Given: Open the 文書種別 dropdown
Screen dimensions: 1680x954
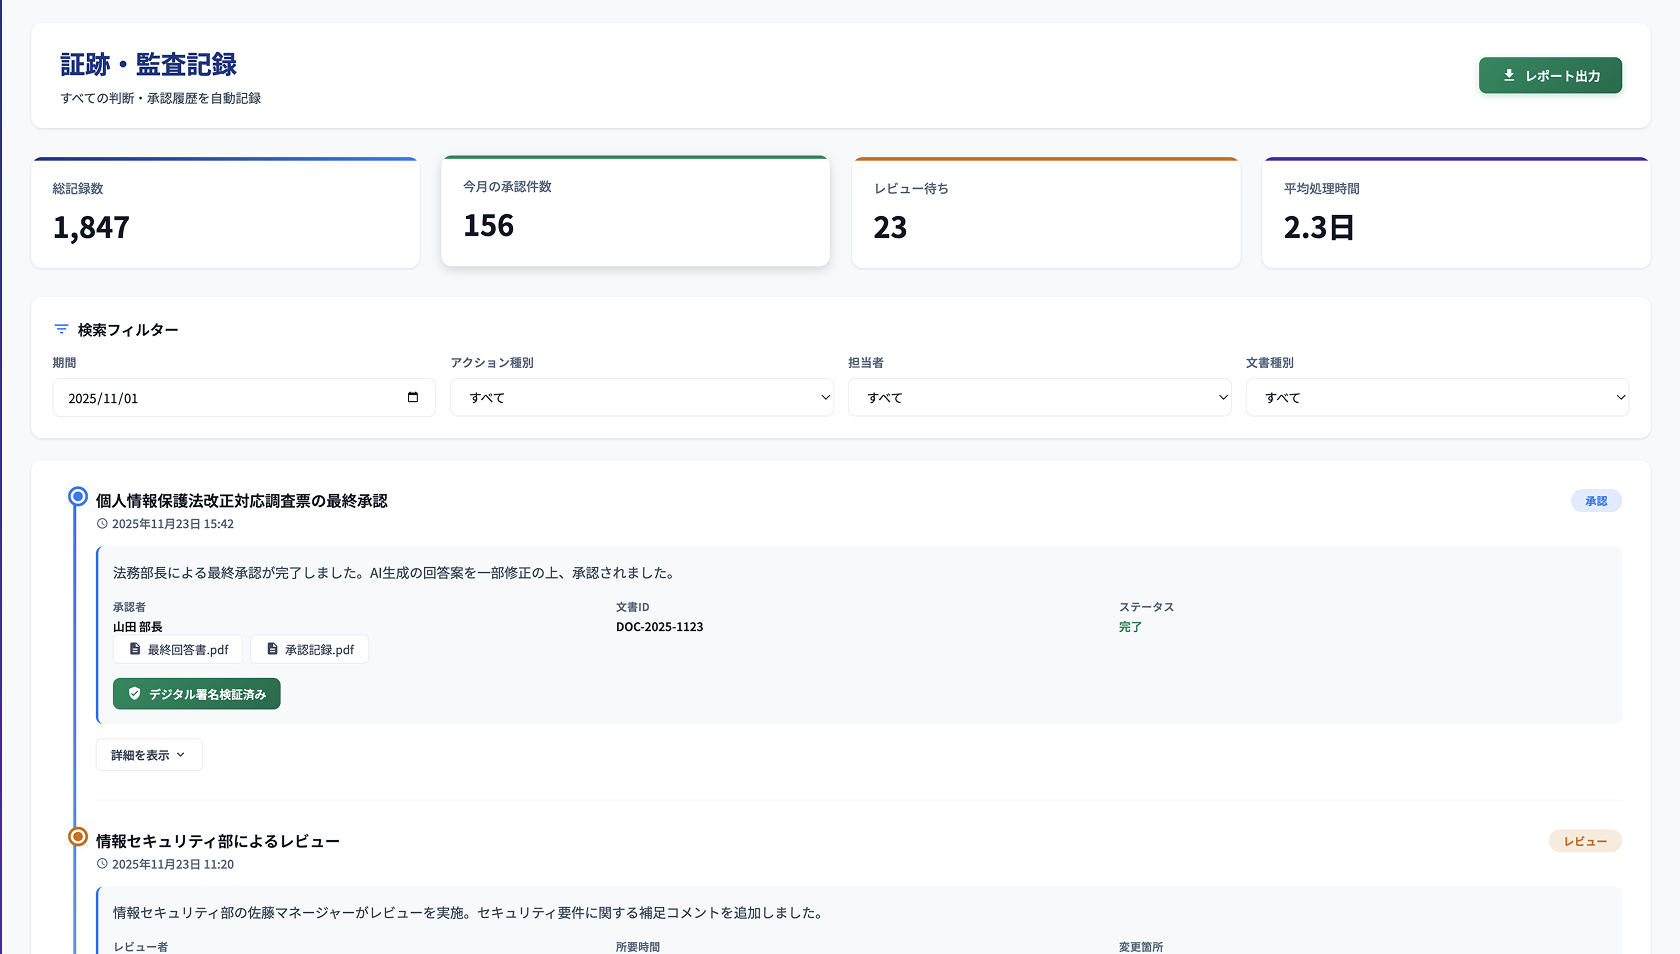Looking at the screenshot, I should 1437,397.
